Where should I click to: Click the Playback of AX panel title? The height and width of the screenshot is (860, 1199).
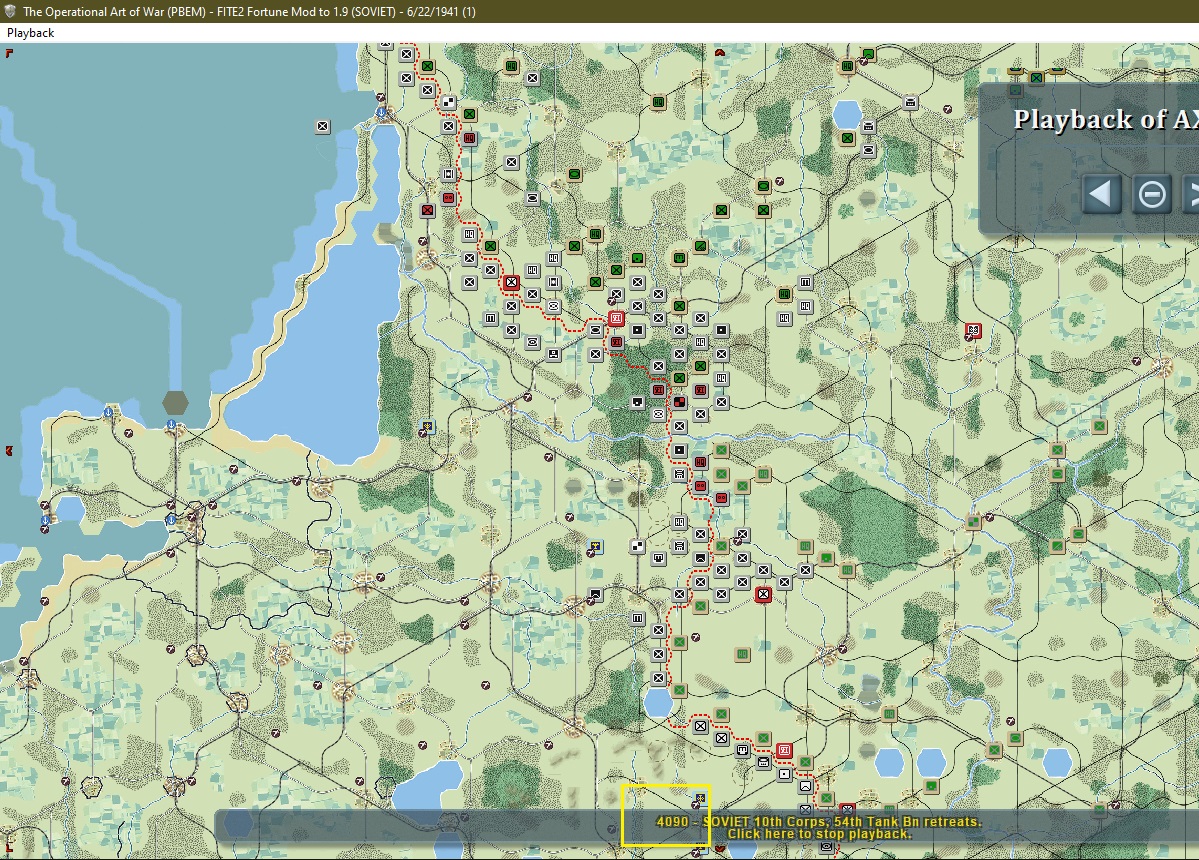(x=1106, y=120)
